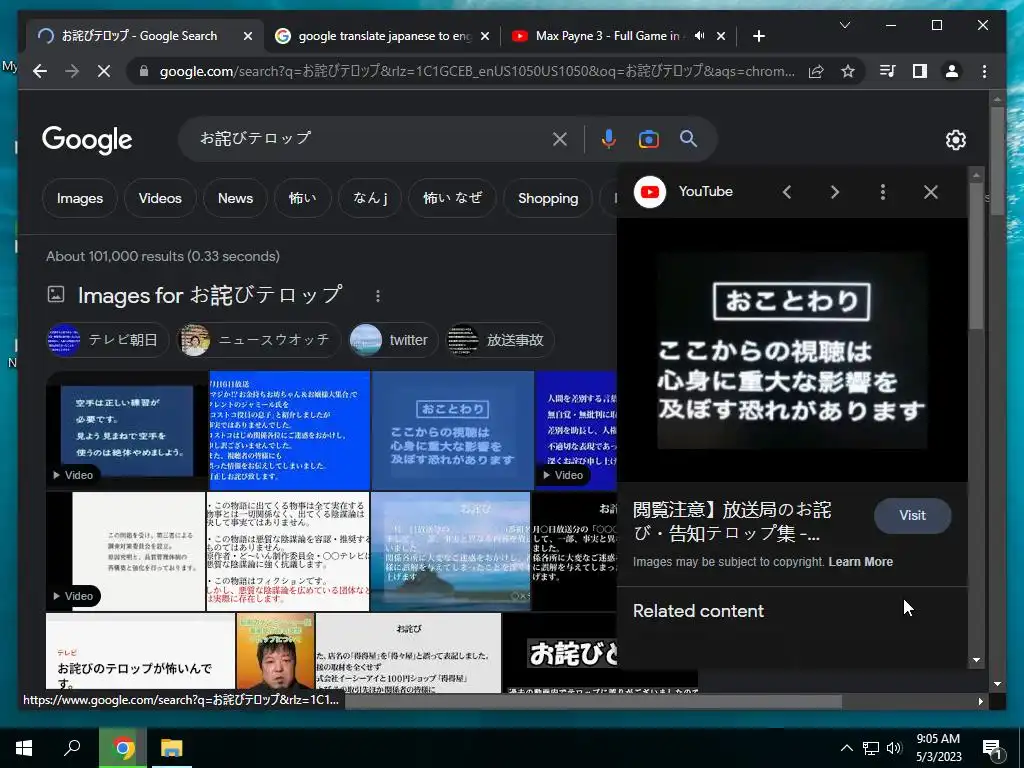Screen dimensions: 1024x768
Task: Open the large おことわり preview image
Action: coord(792,351)
